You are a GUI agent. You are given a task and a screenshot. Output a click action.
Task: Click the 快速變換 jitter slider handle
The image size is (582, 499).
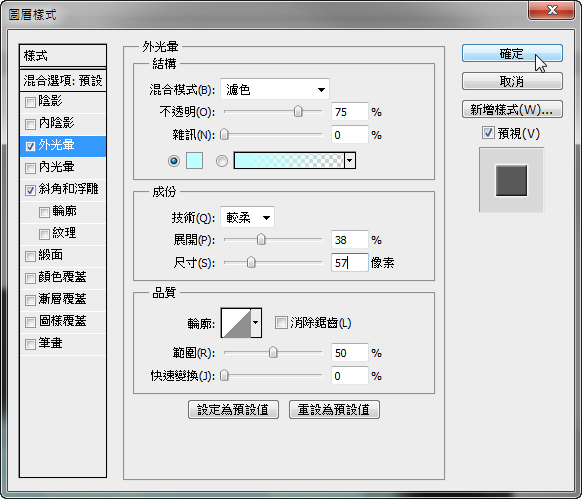[x=224, y=375]
